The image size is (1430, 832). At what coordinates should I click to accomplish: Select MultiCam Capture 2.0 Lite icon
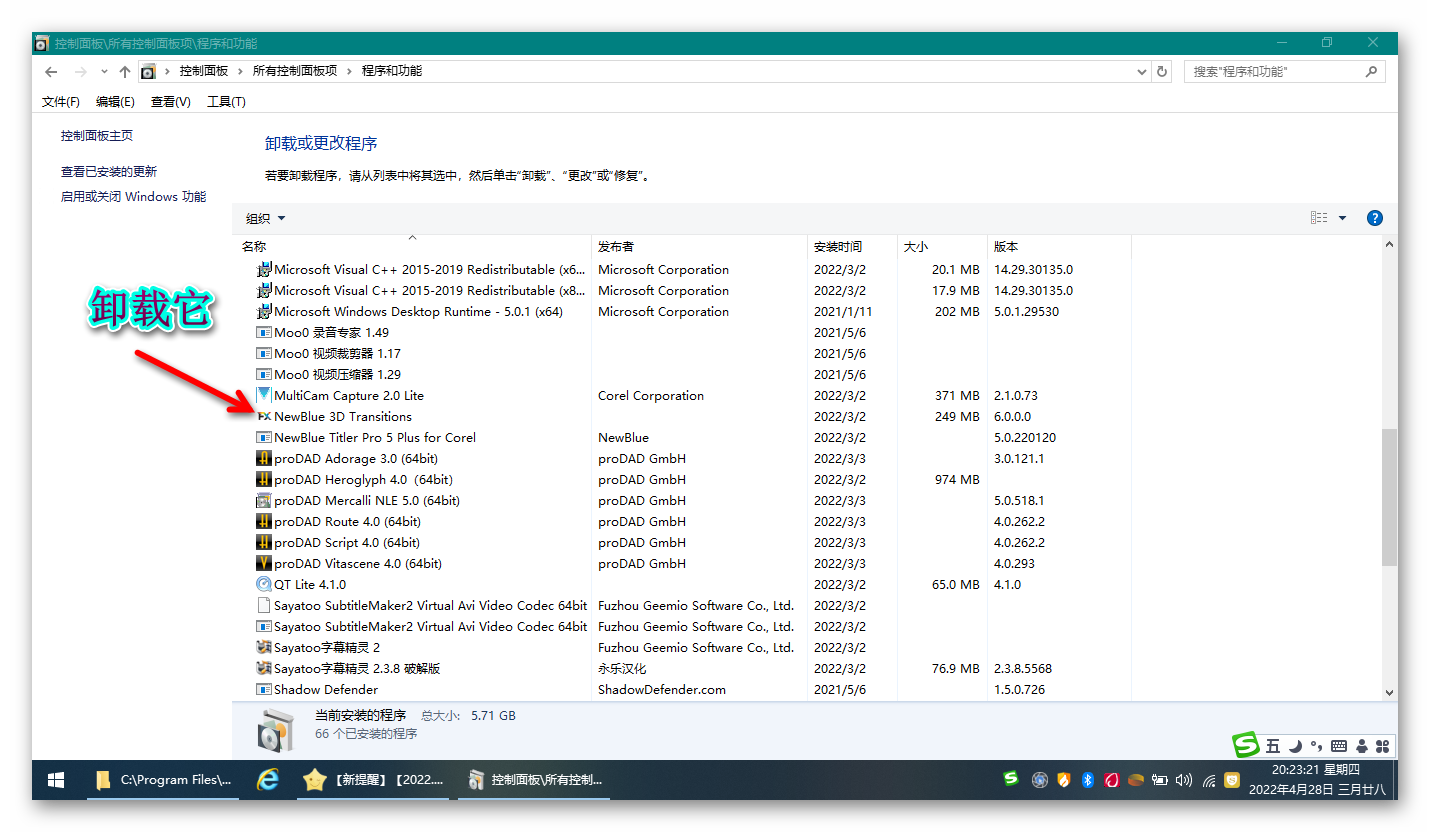pyautogui.click(x=264, y=396)
